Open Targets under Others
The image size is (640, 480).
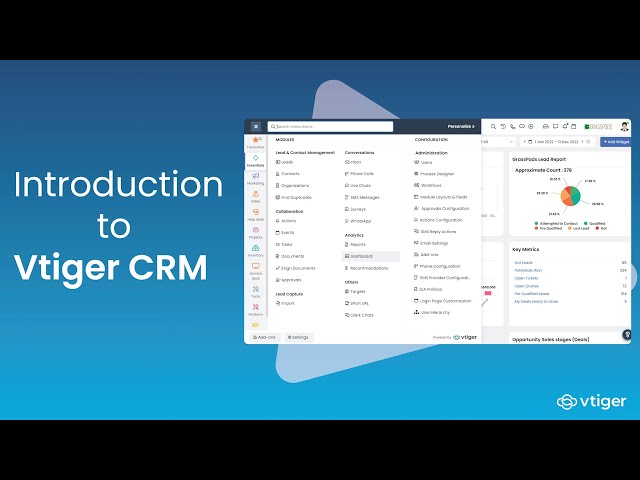pyautogui.click(x=355, y=291)
